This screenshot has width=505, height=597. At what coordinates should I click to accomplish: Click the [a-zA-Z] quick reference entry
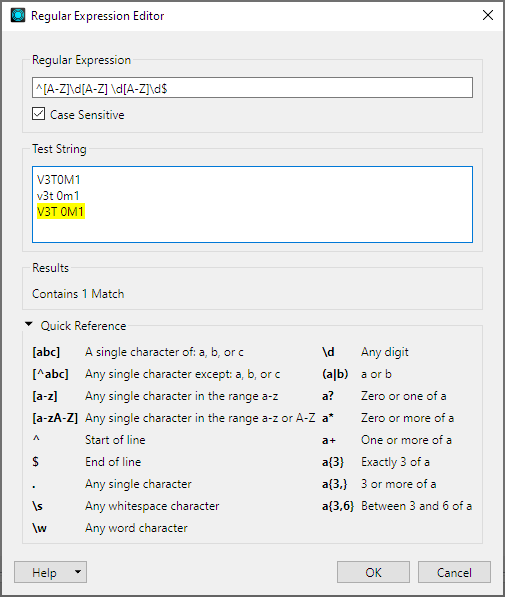click(x=173, y=418)
